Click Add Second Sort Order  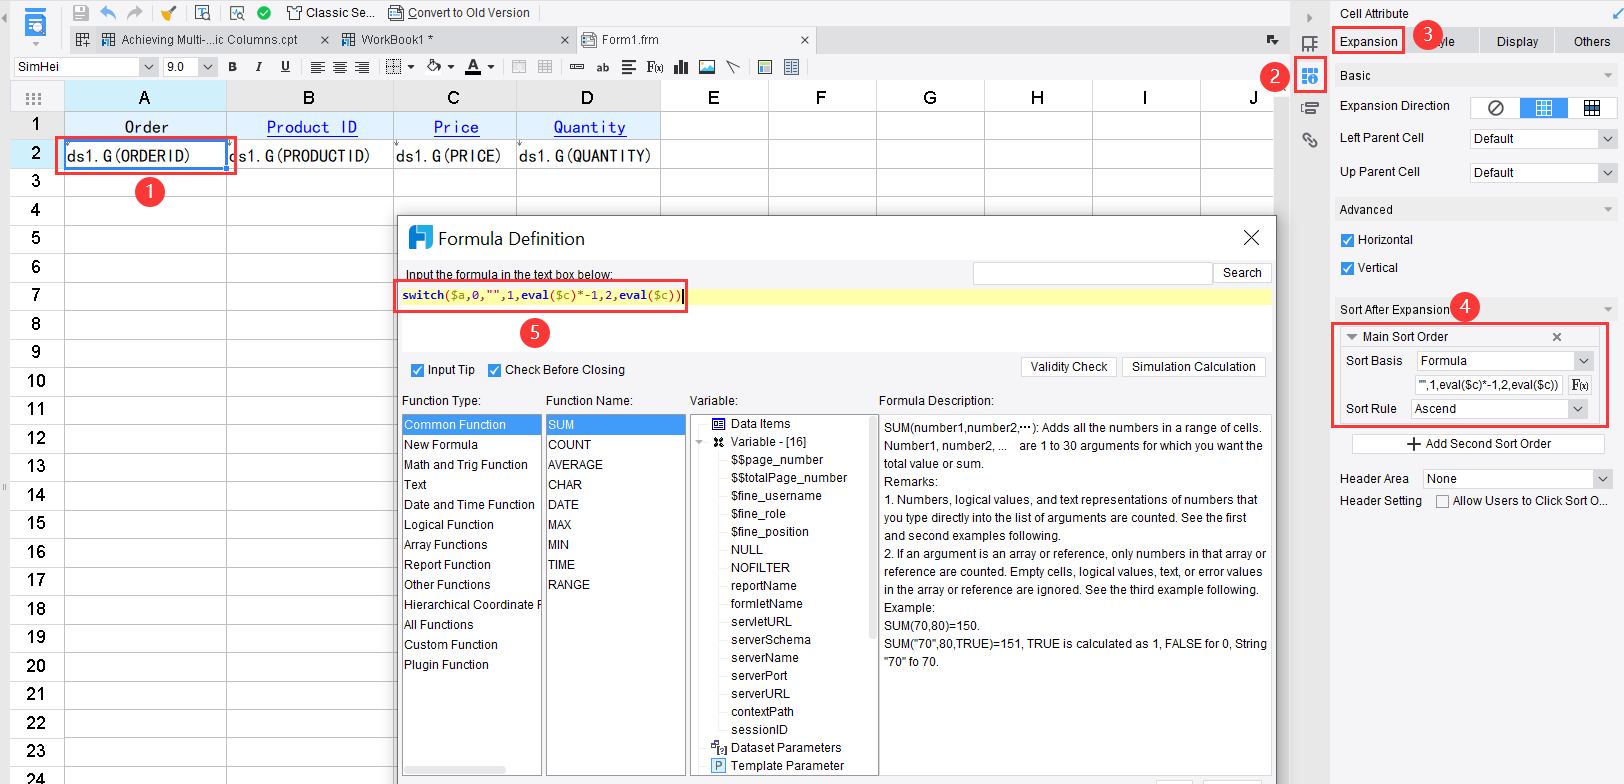[x=1478, y=444]
